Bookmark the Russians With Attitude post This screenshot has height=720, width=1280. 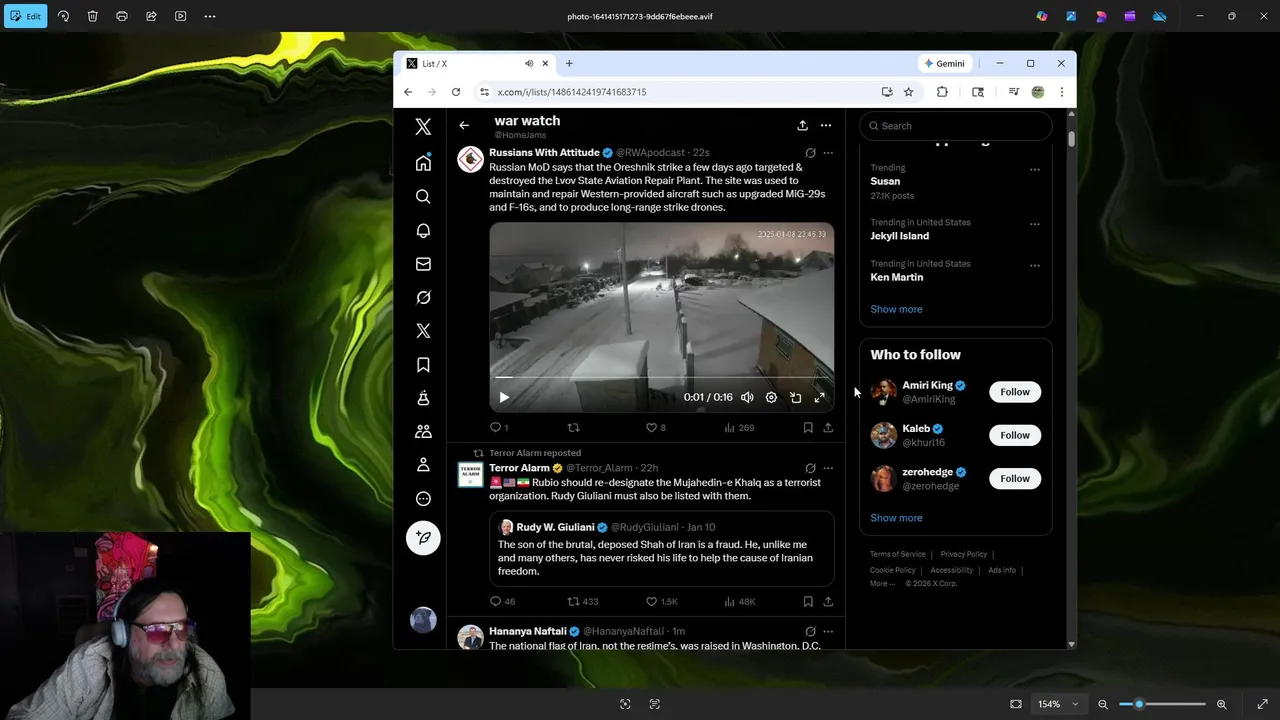[808, 427]
